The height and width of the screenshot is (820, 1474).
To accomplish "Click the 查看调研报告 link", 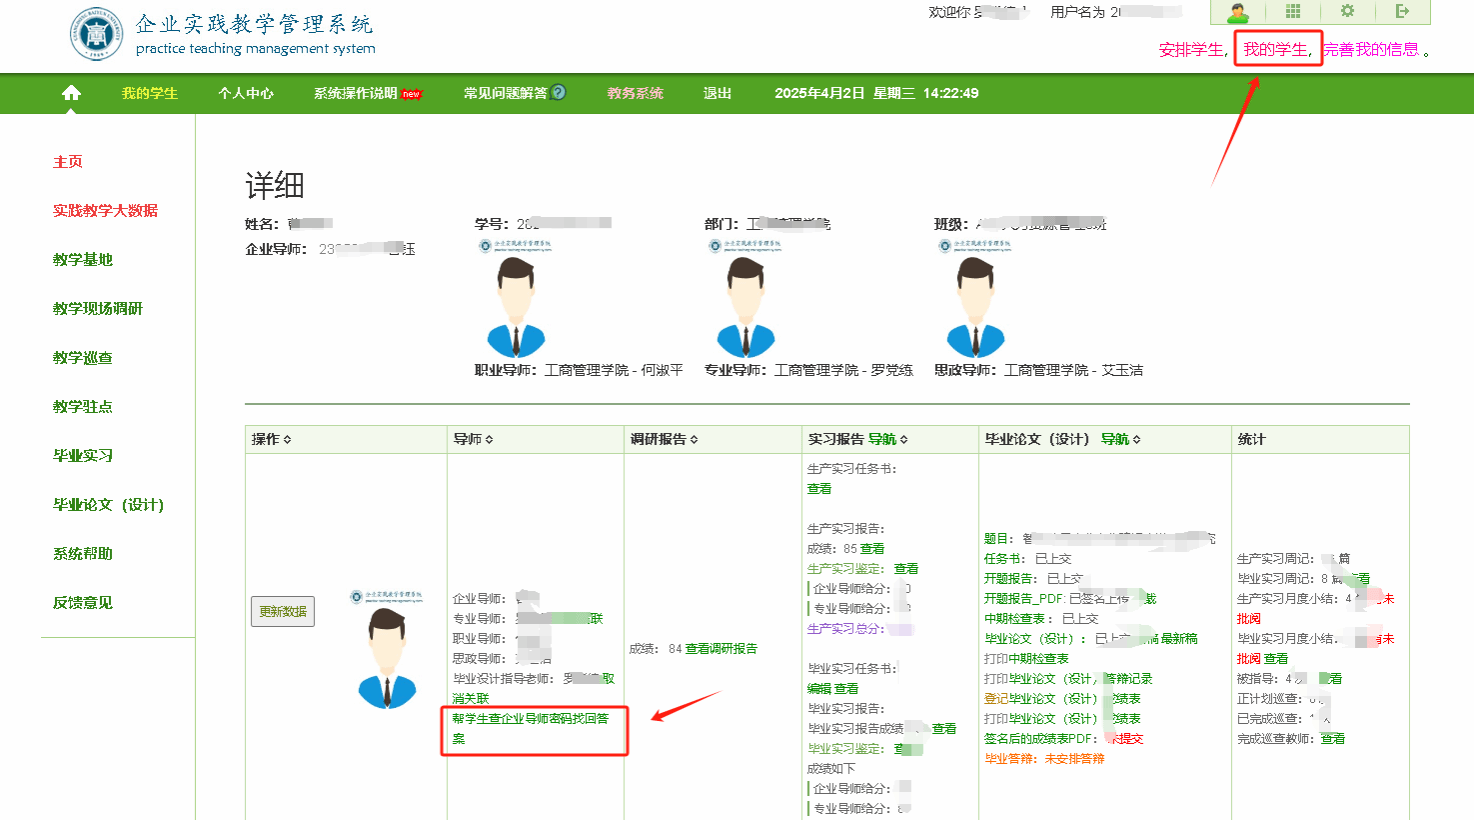I will point(721,648).
